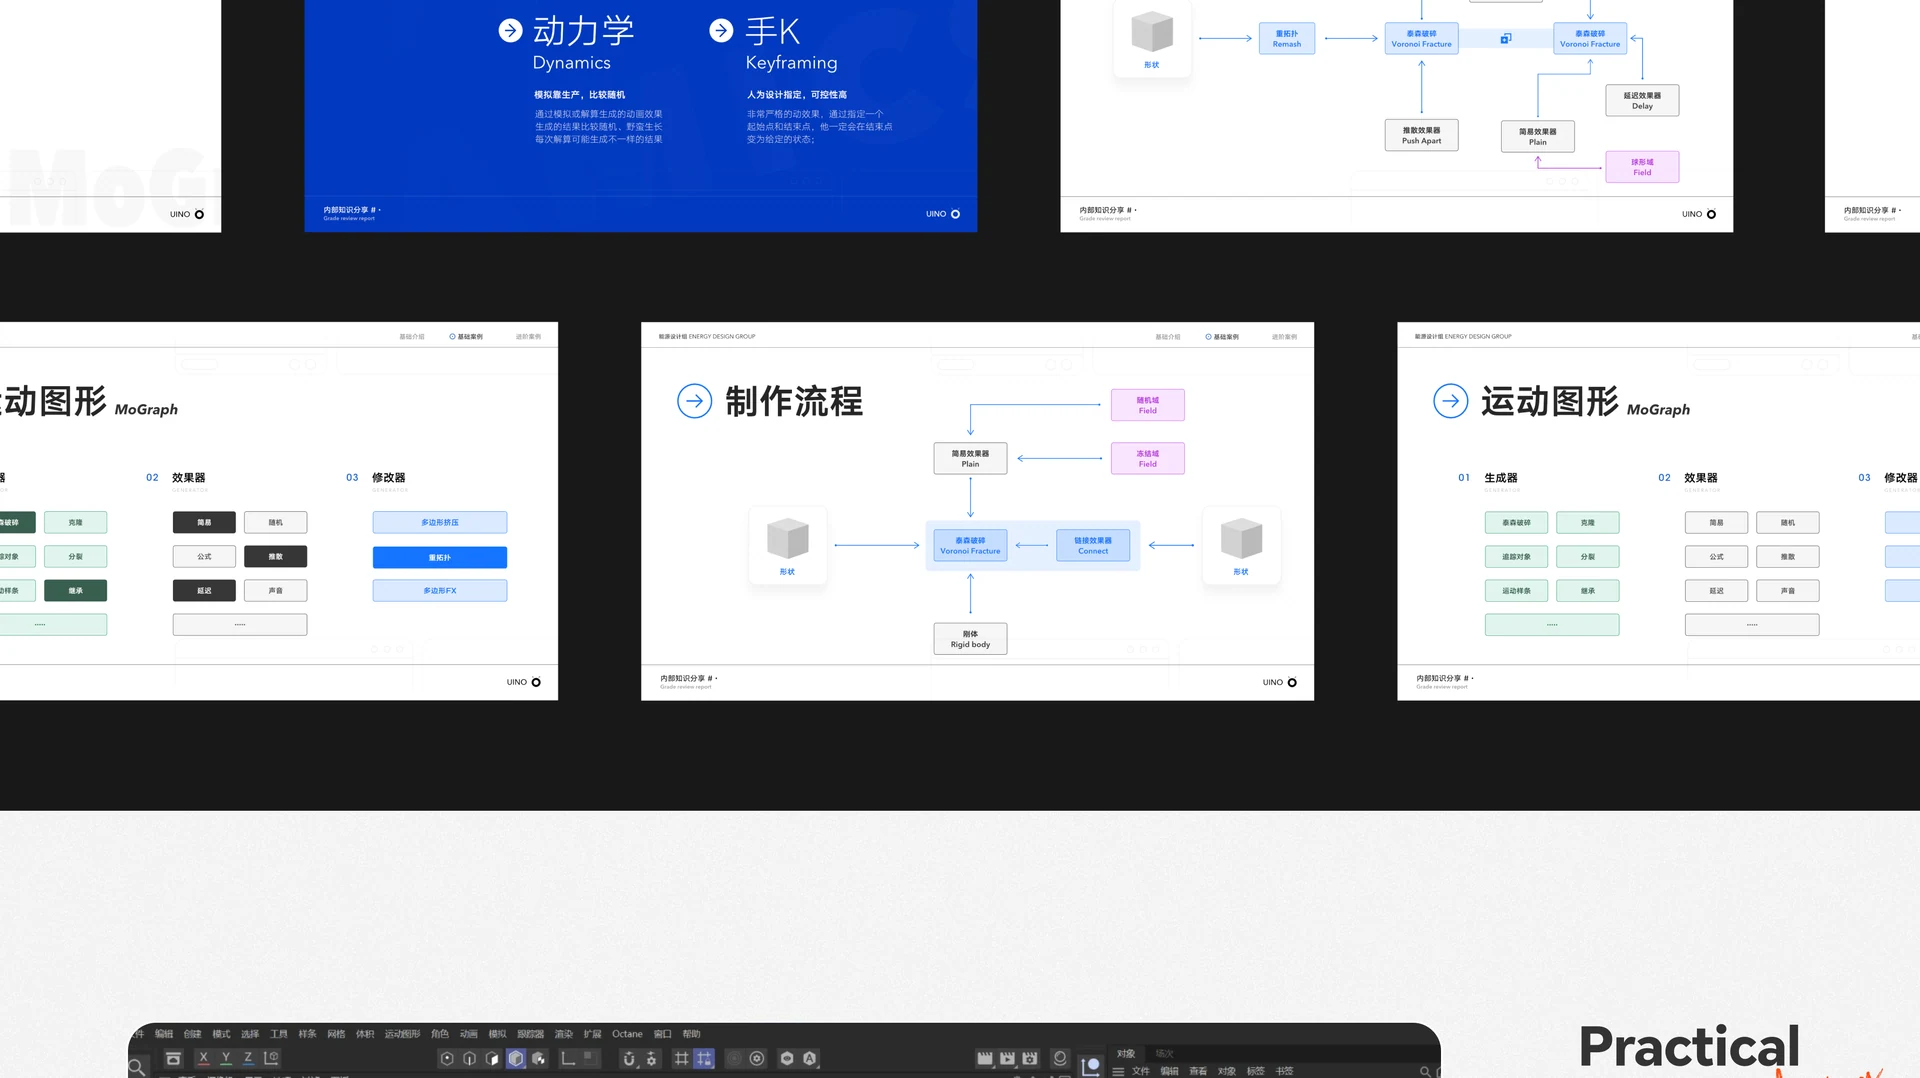Select the highlighted model mode cube icon
The width and height of the screenshot is (1920, 1078).
click(516, 1058)
